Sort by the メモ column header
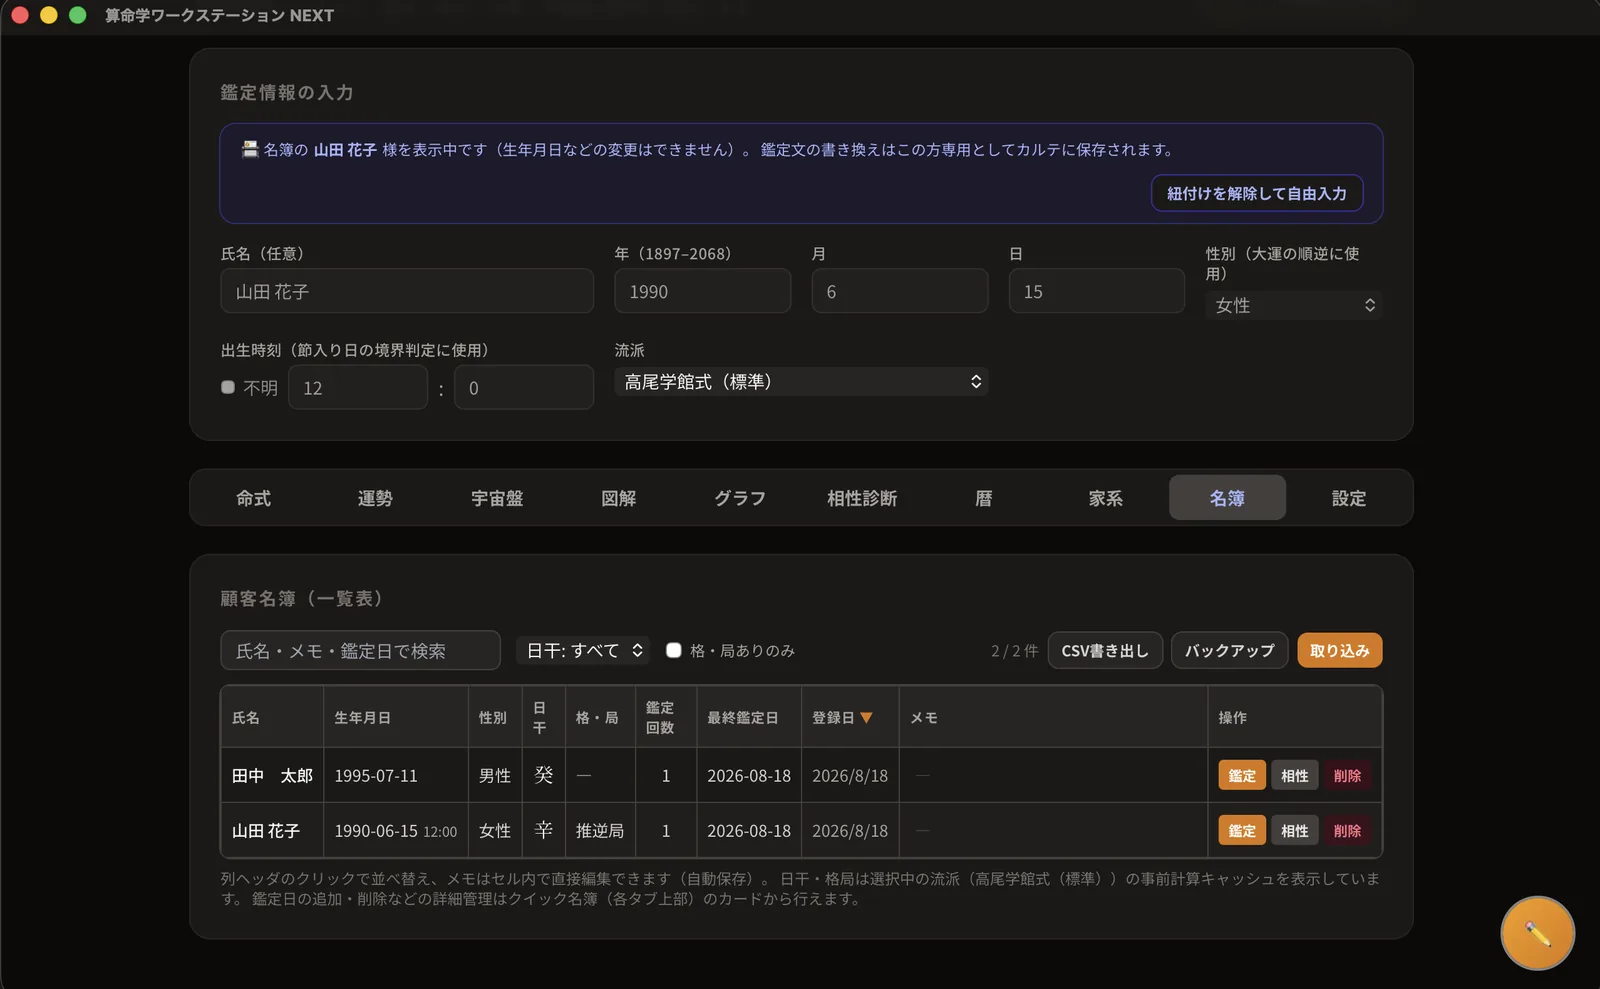Image resolution: width=1600 pixels, height=989 pixels. tap(1054, 717)
